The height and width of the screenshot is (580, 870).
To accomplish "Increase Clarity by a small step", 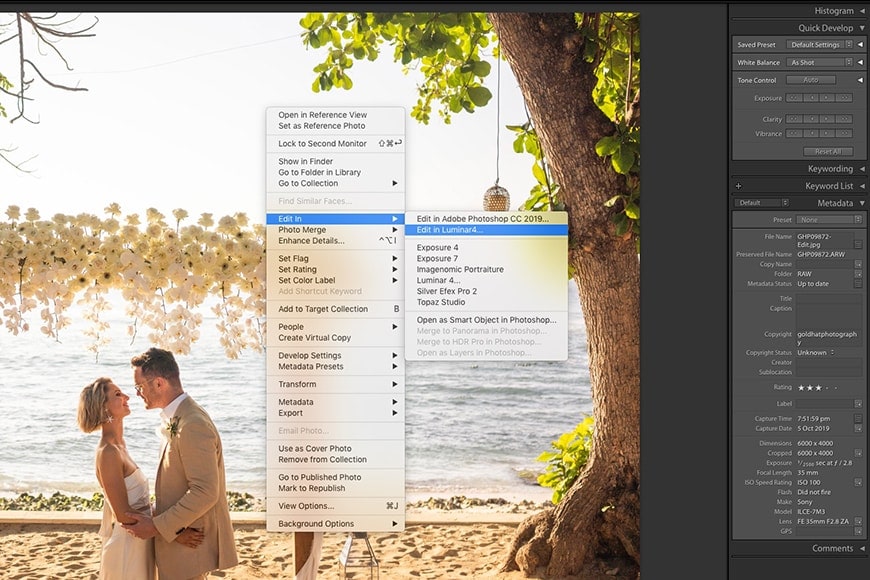I will click(827, 119).
